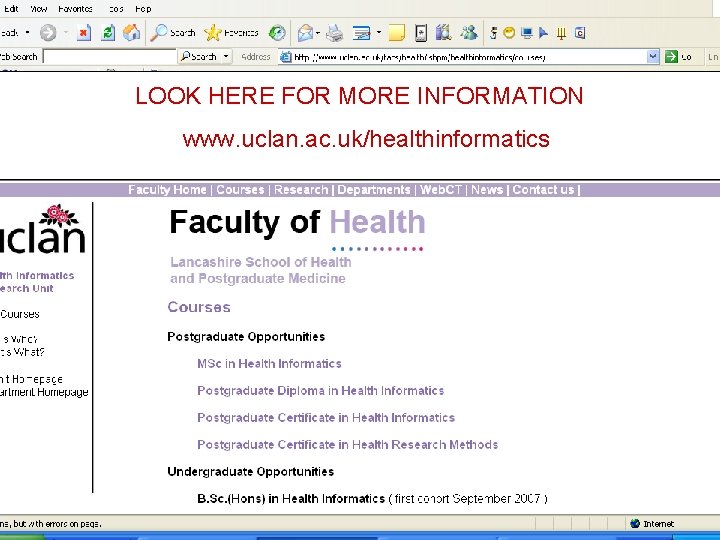This screenshot has width=720, height=540.
Task: Open the Favorites menu
Action: click(x=75, y=9)
